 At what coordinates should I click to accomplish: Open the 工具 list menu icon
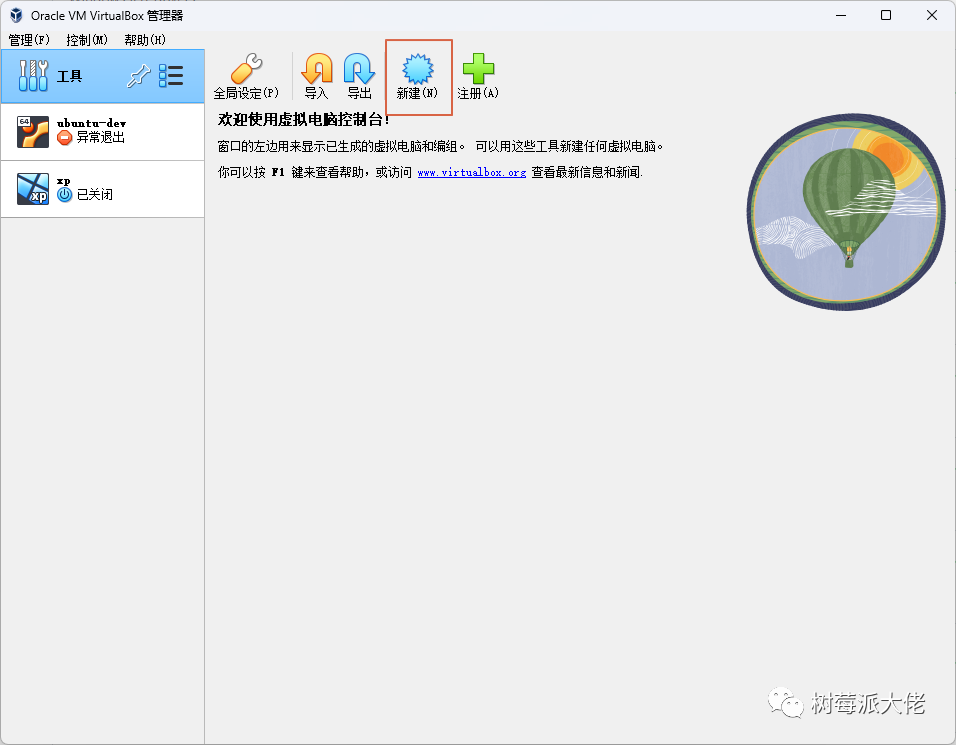(171, 76)
